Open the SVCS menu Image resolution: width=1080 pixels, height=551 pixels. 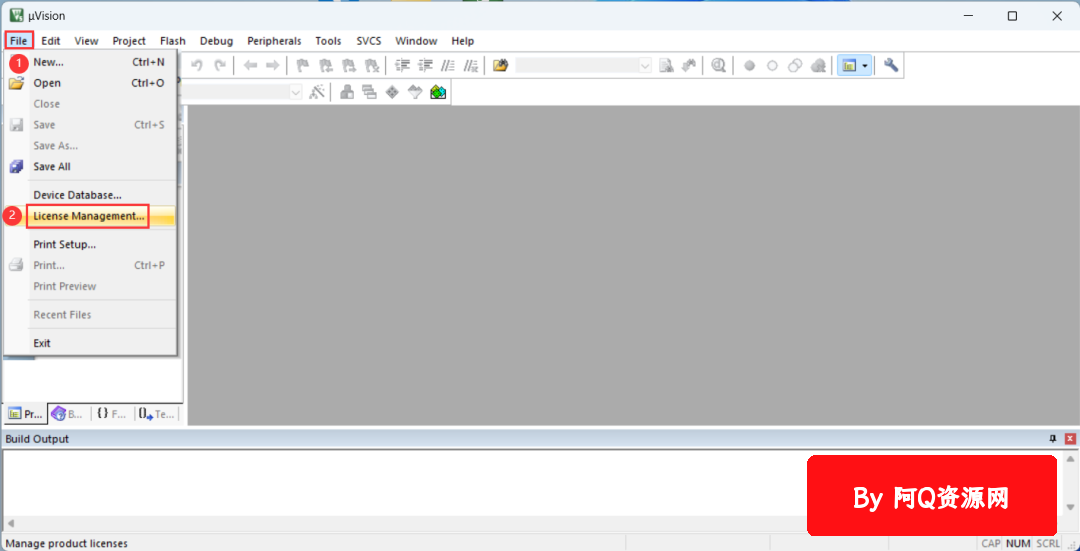click(368, 41)
